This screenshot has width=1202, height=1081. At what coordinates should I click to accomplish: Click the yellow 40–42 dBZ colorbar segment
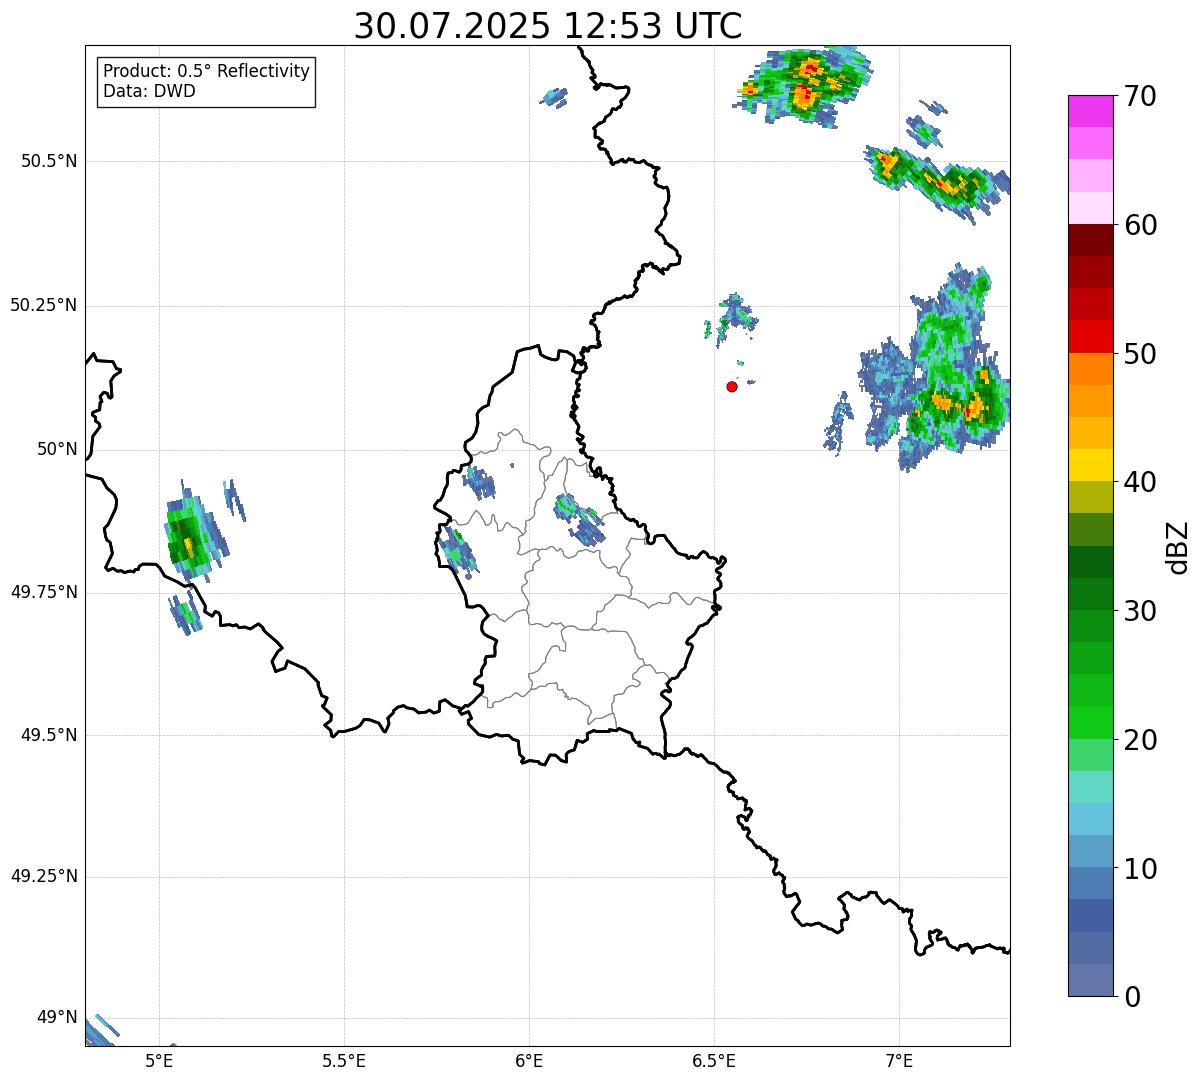pos(1091,465)
